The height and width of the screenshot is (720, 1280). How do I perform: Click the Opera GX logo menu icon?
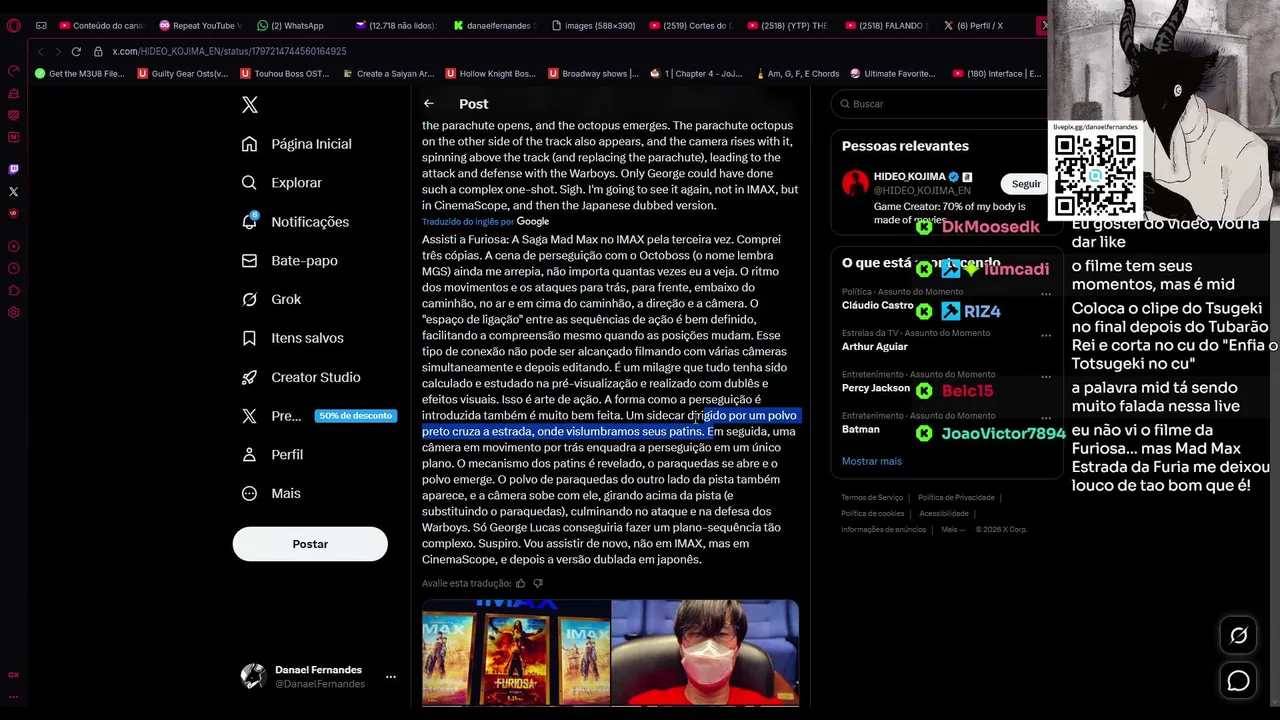[x=13, y=26]
